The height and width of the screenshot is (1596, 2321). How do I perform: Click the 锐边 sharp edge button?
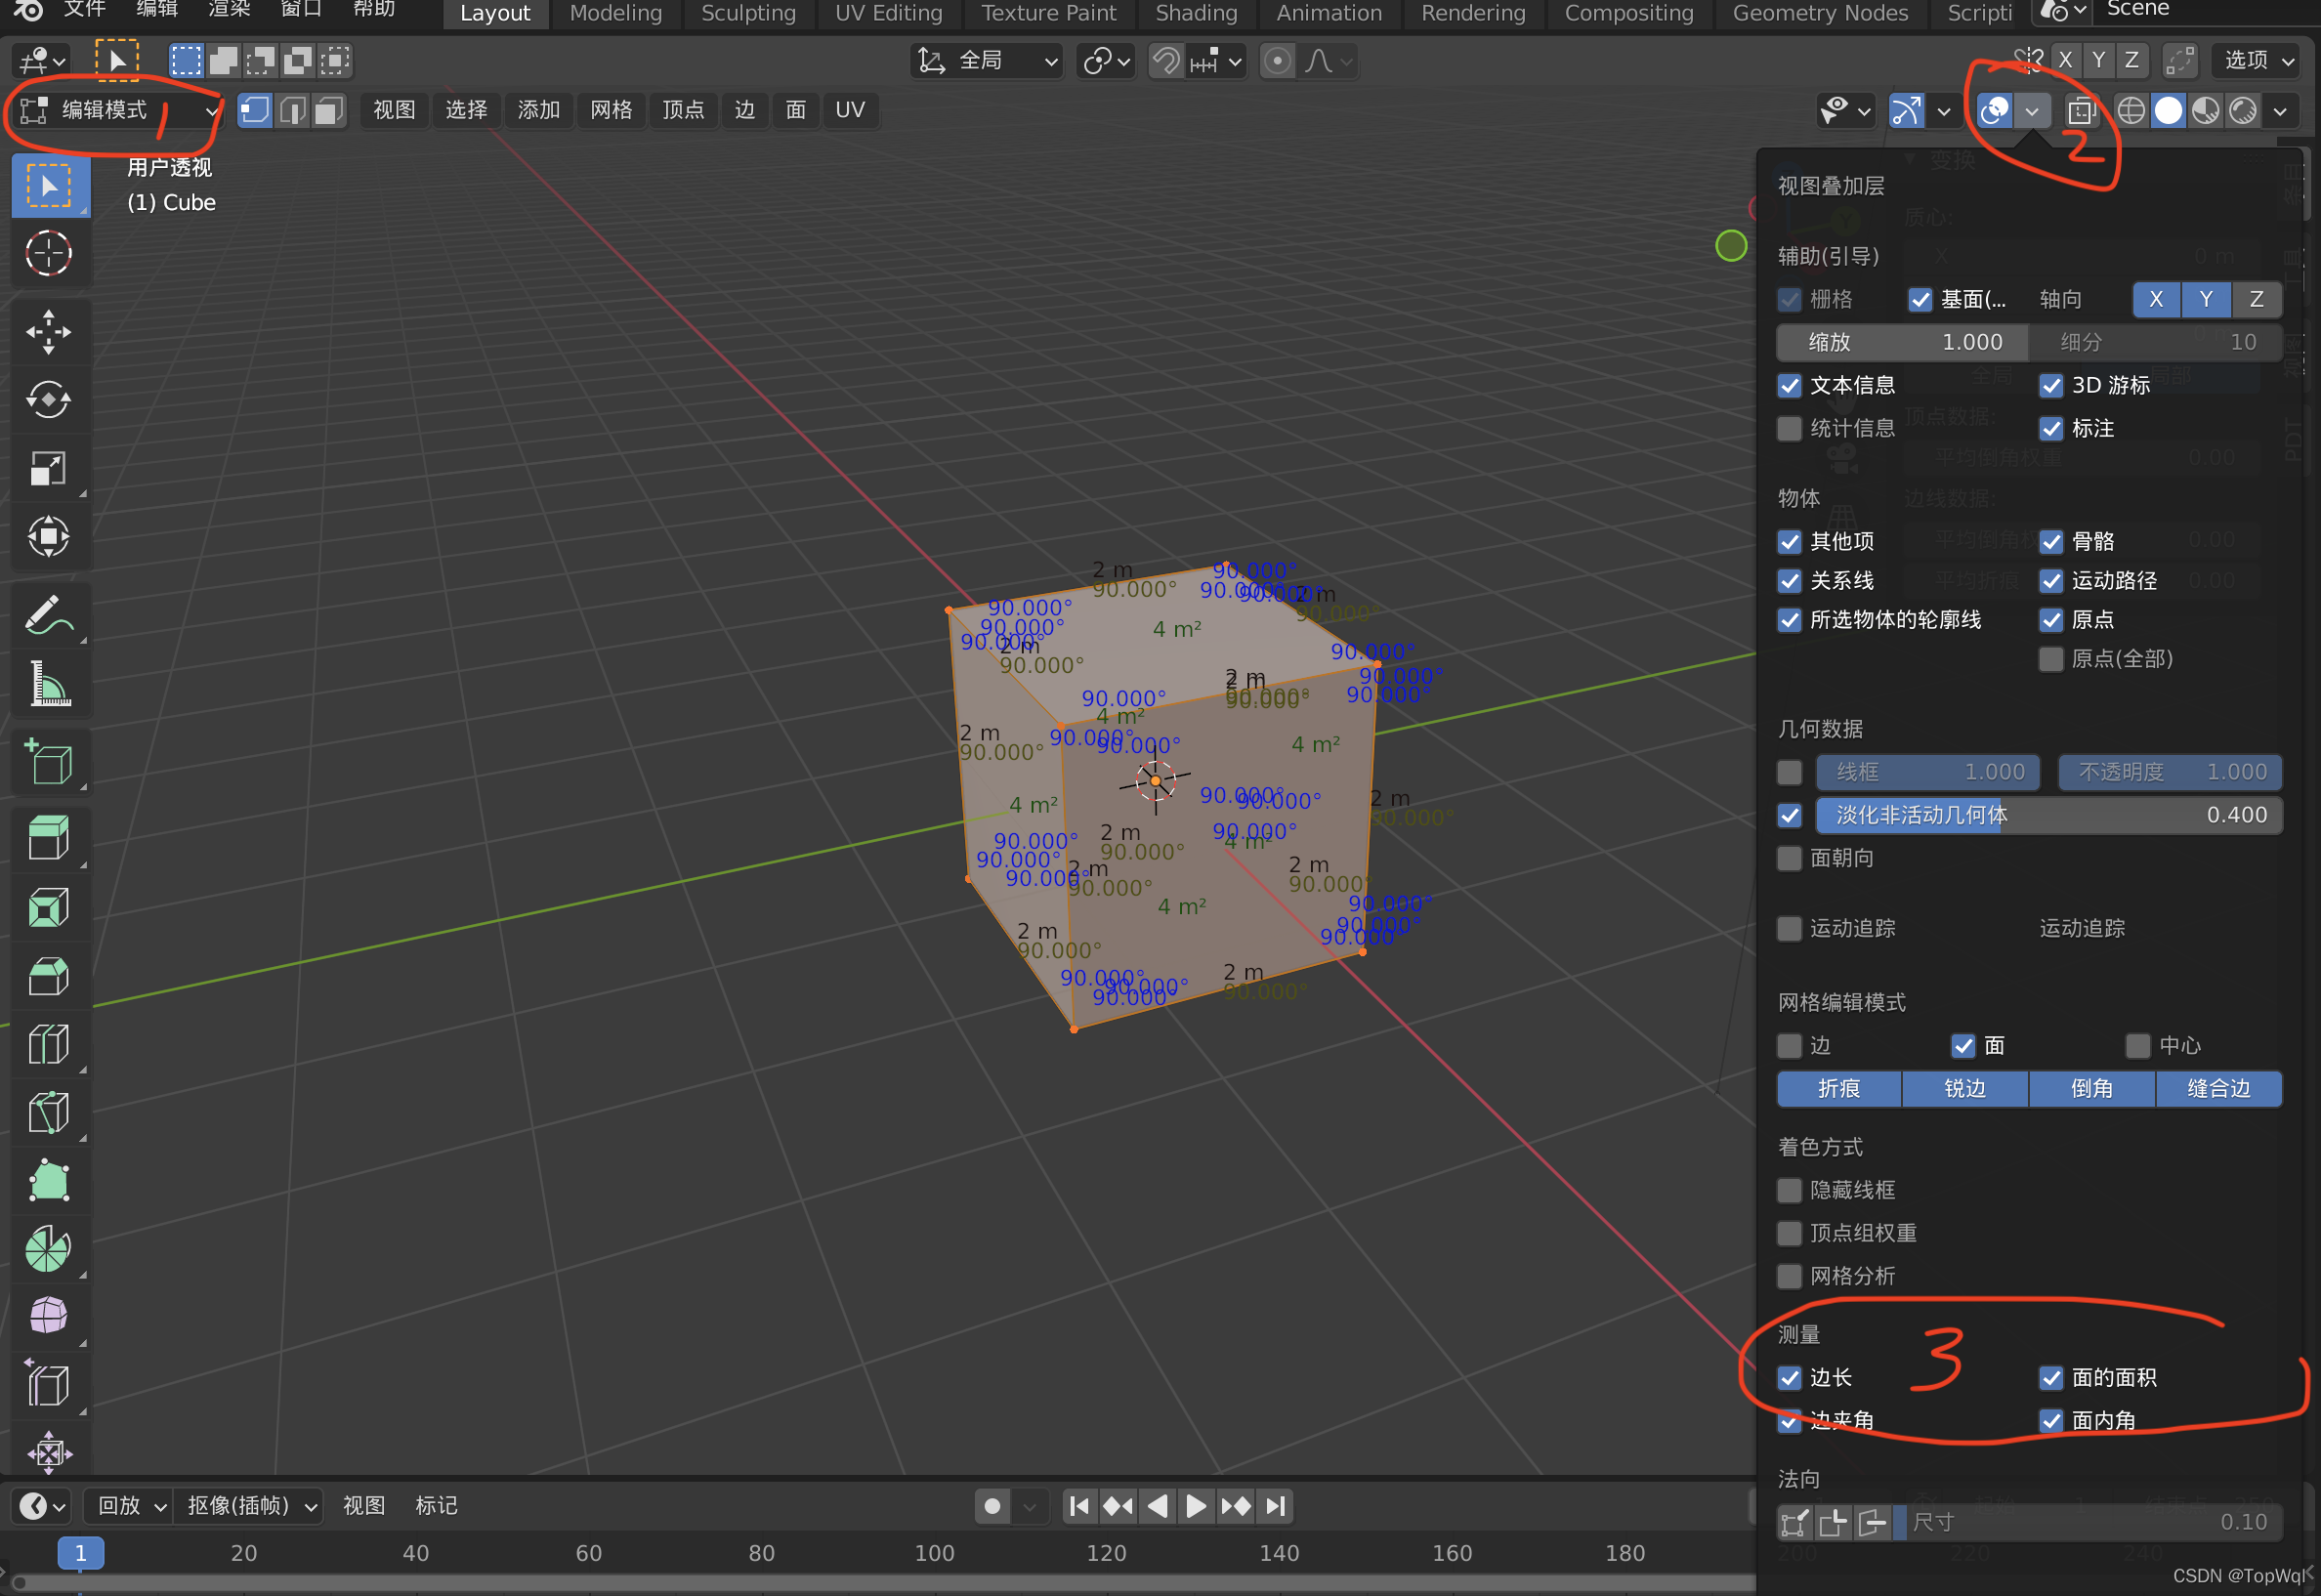1964,1088
